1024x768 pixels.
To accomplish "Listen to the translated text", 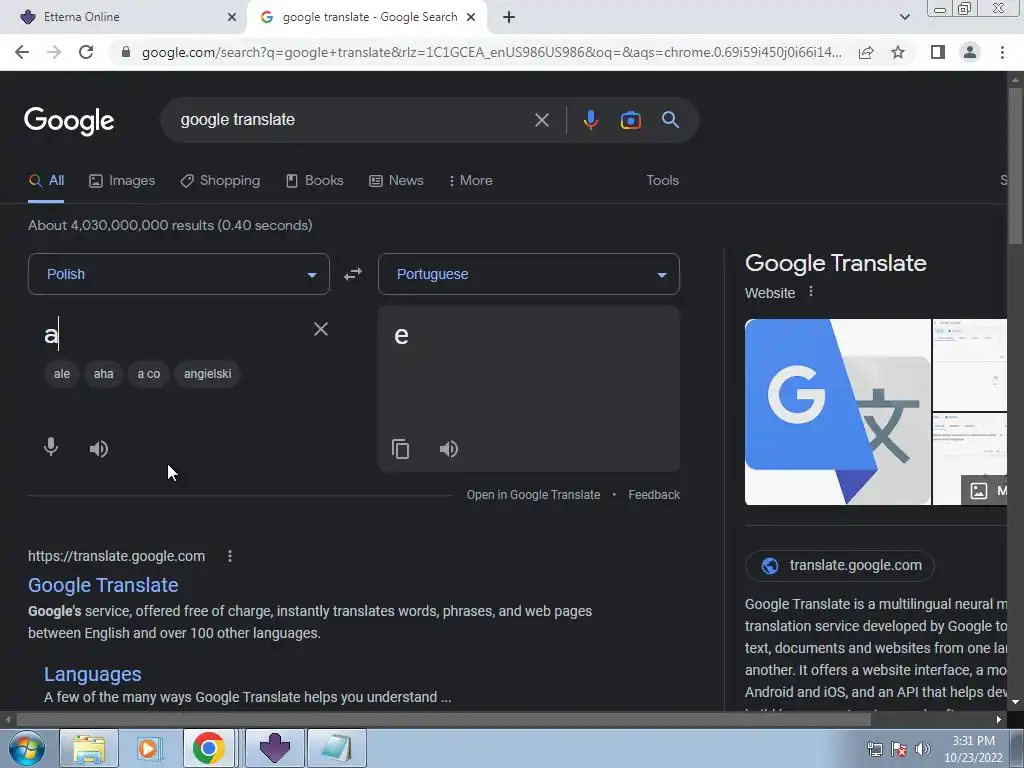I will tap(449, 449).
